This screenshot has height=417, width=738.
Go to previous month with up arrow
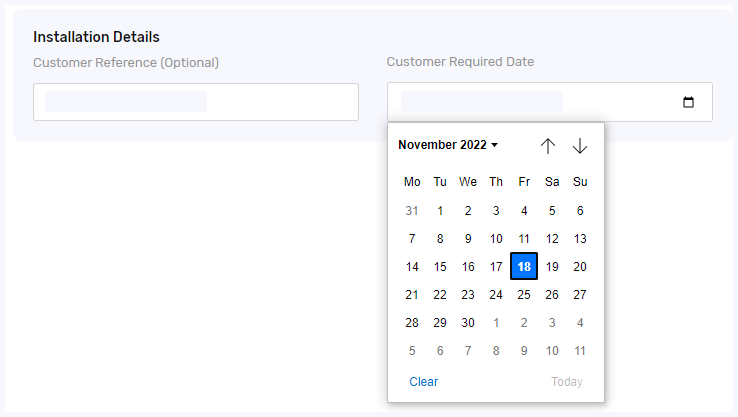[x=548, y=146]
